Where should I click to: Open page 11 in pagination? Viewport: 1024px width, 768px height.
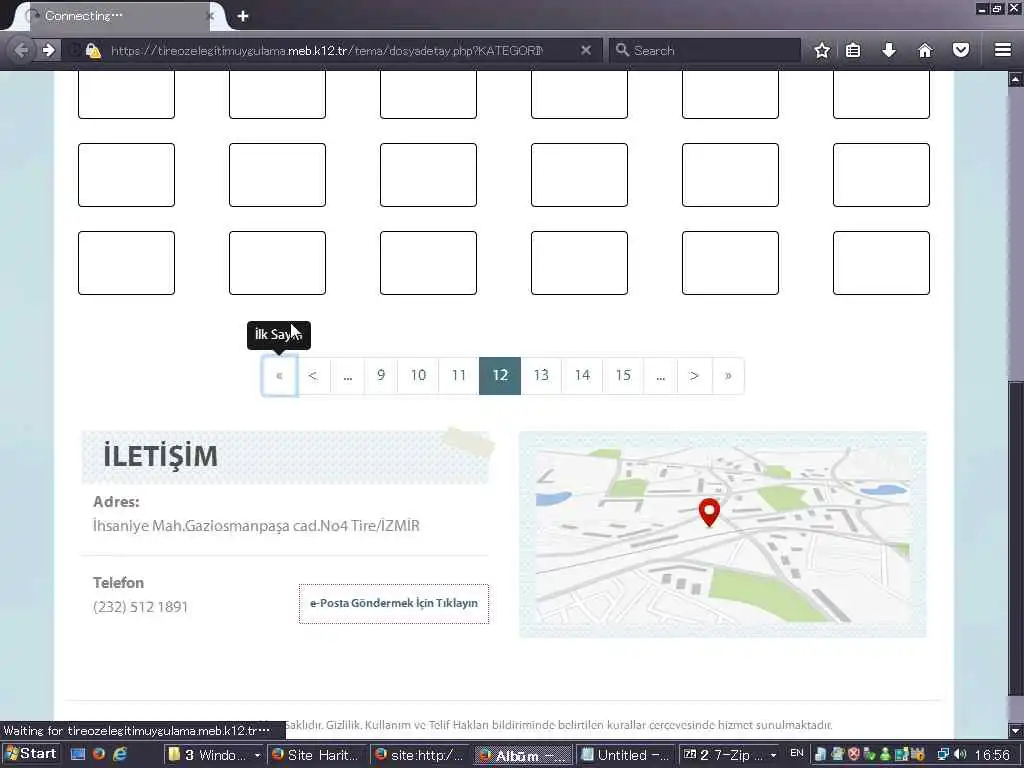pyautogui.click(x=459, y=376)
